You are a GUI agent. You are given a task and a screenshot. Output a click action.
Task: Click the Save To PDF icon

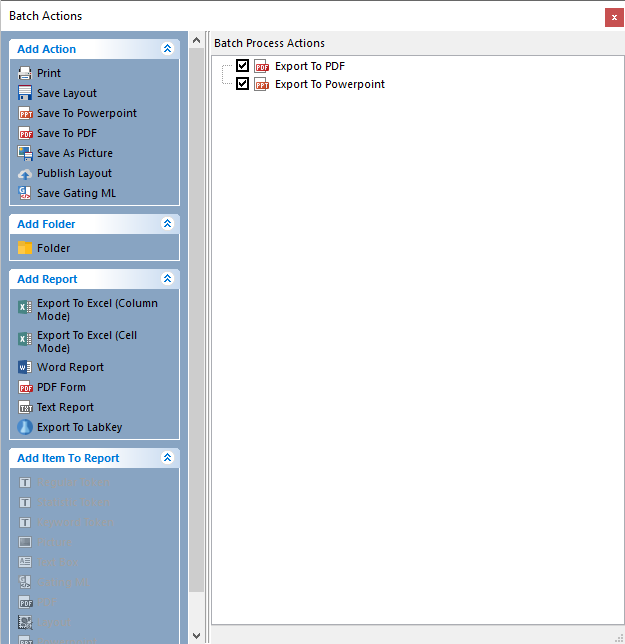[25, 133]
